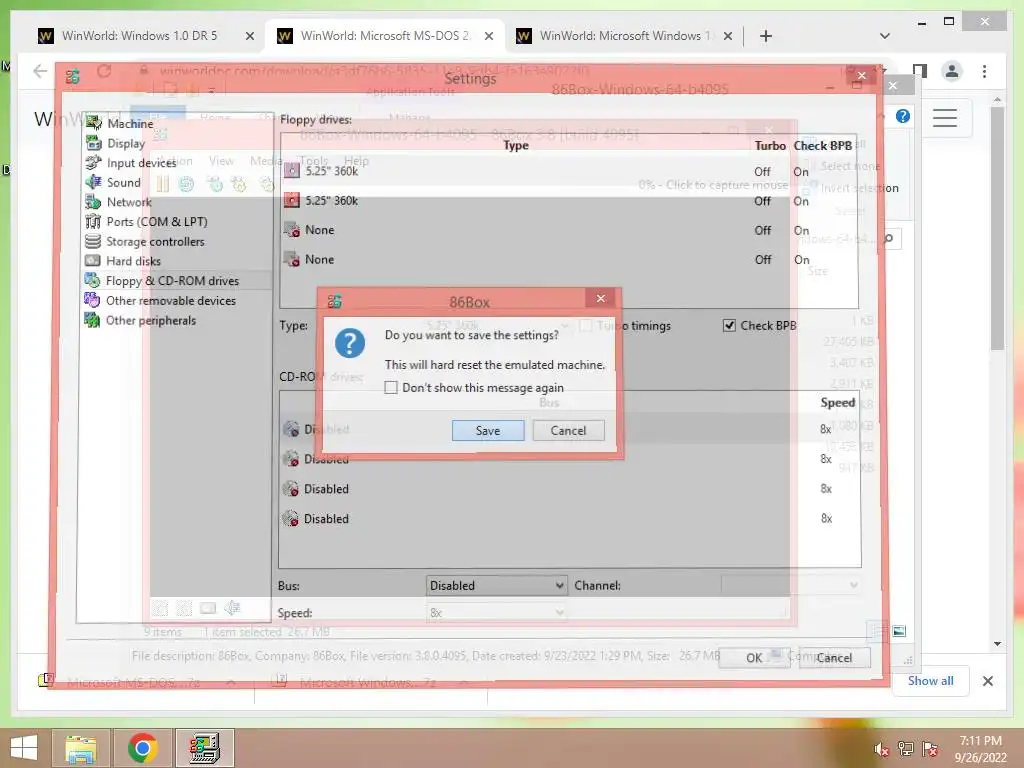Close the 86Box confirmation dialog
The image size is (1024, 768).
[601, 298]
